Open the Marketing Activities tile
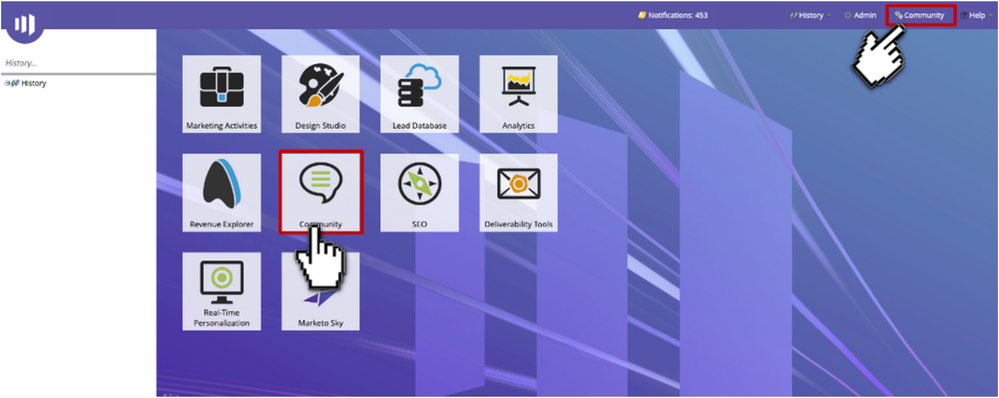Viewport: 999px width, 398px height. click(x=221, y=94)
